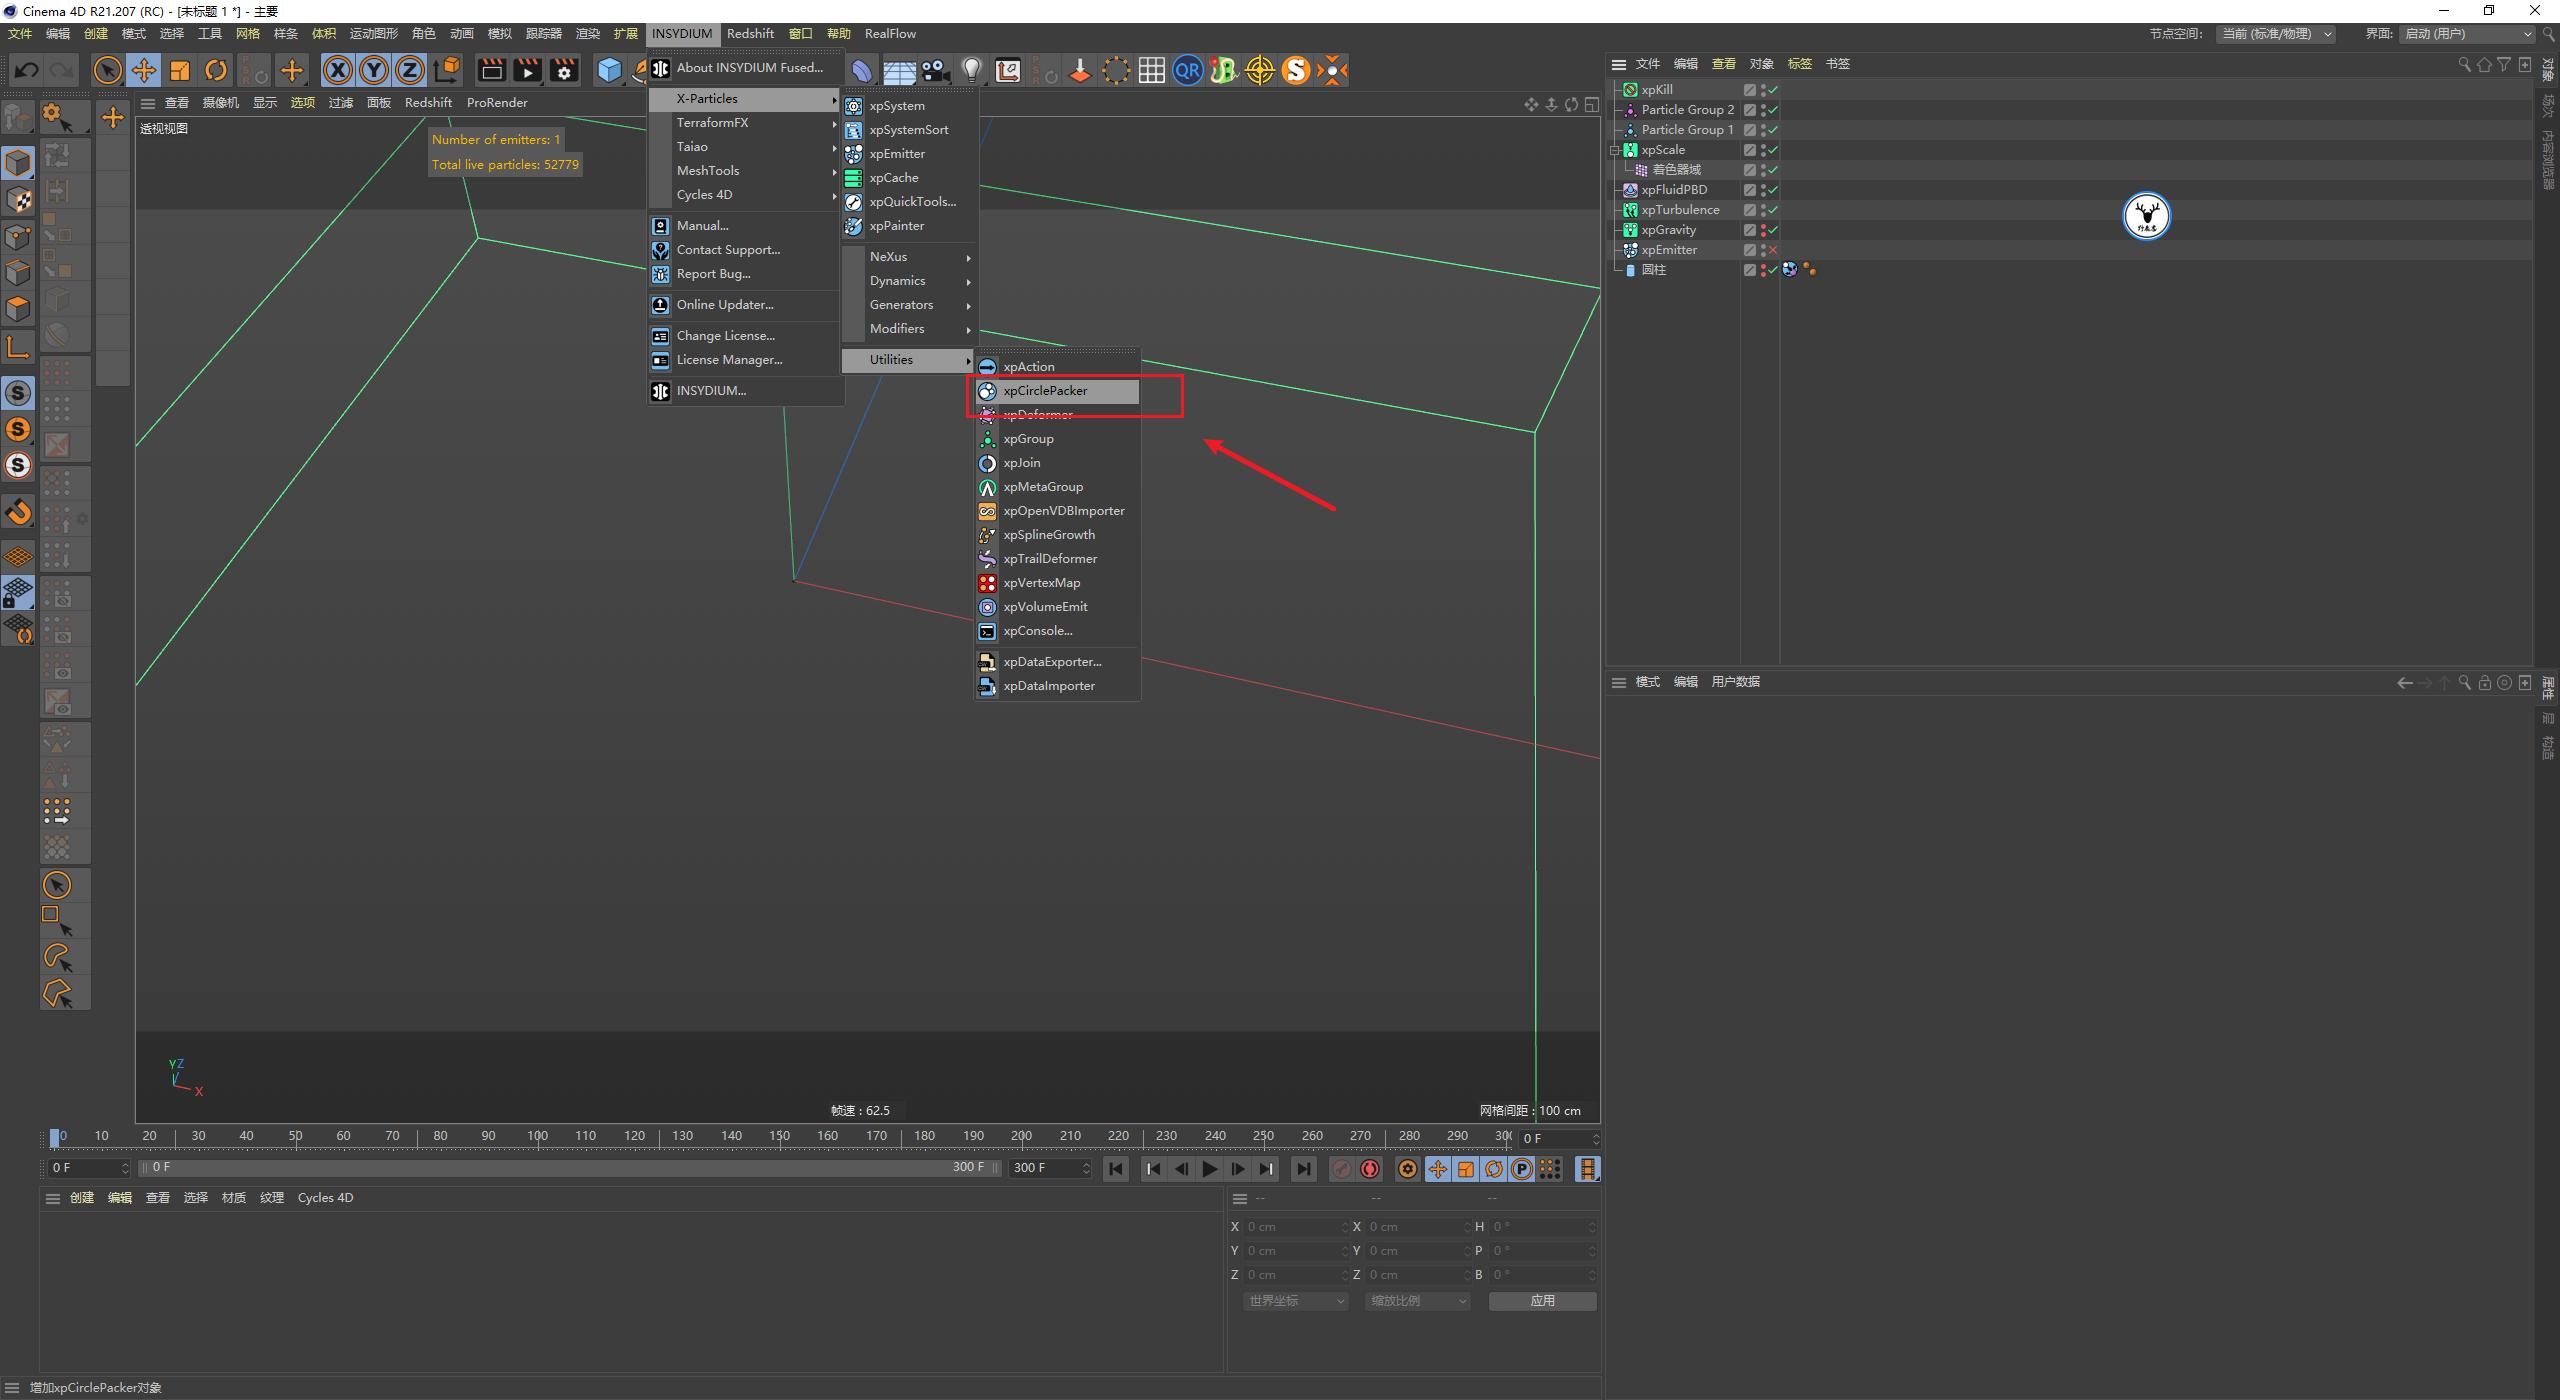Click the Play button on the timeline

1210,1168
